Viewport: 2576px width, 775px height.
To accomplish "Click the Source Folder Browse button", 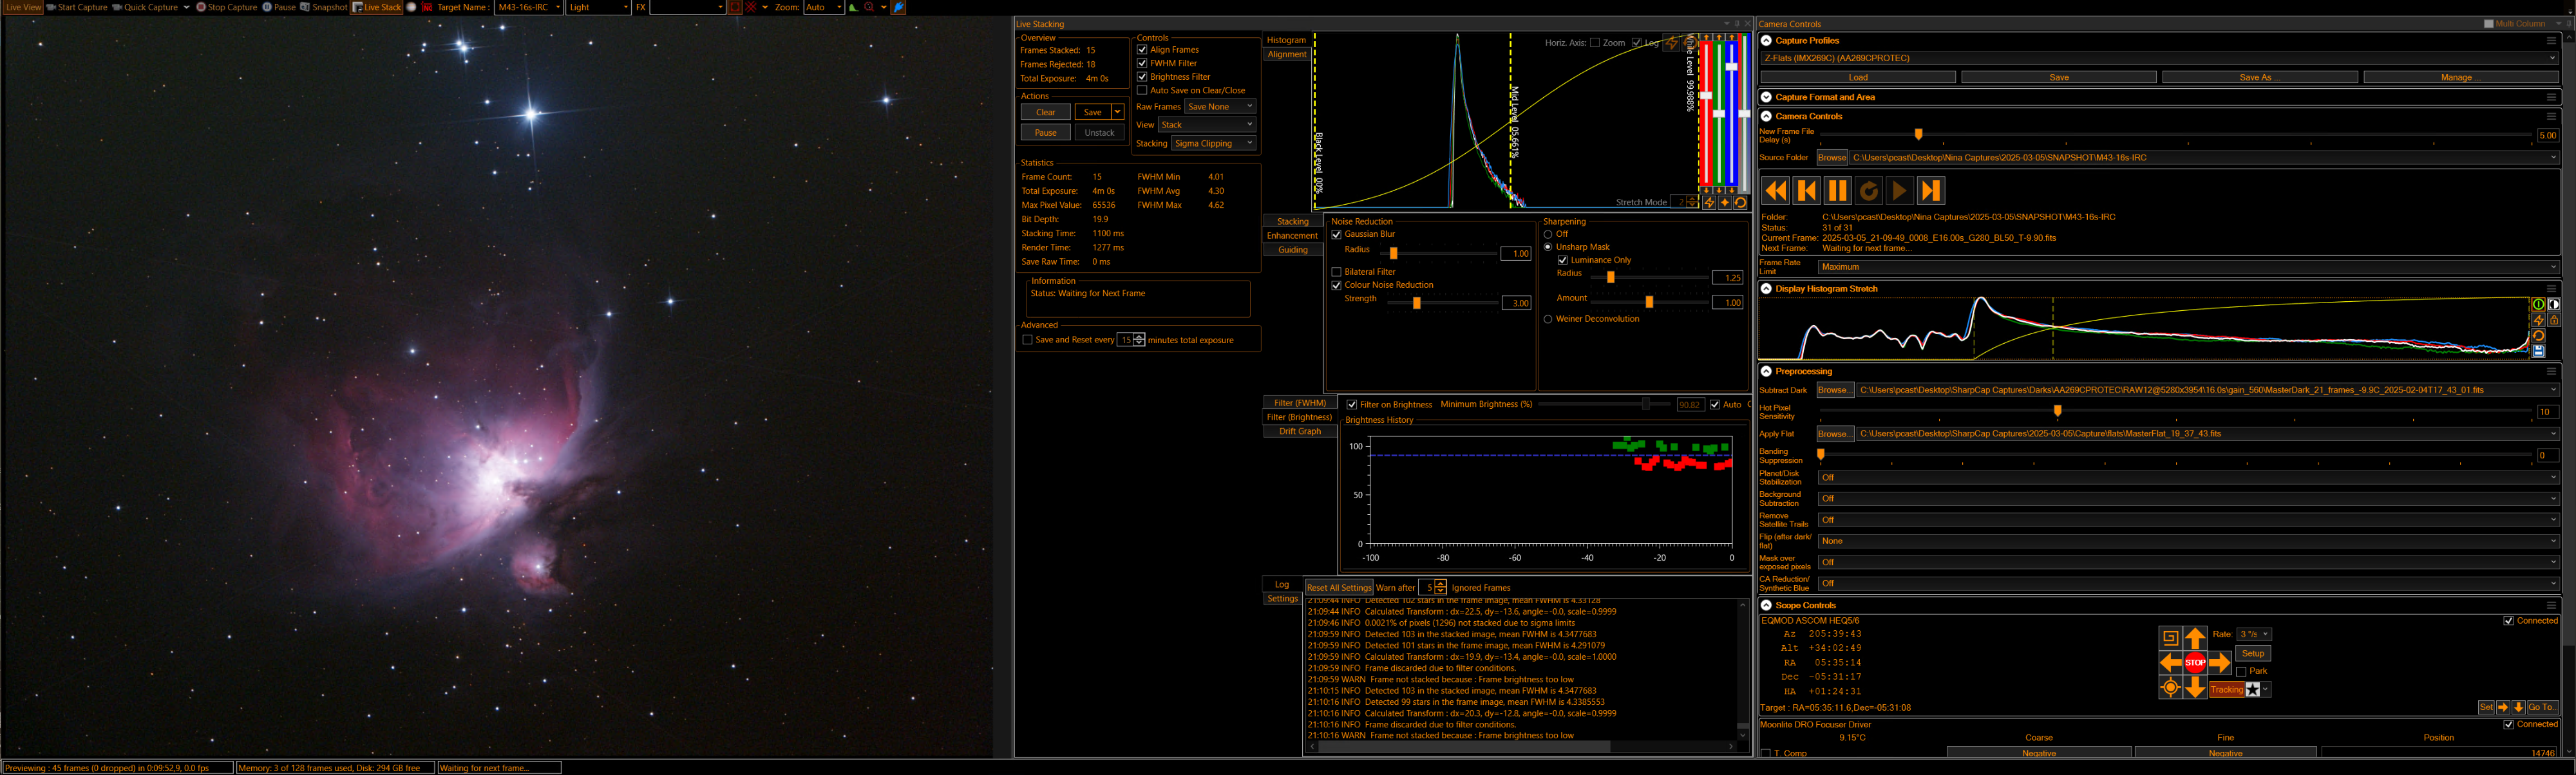I will (1832, 157).
